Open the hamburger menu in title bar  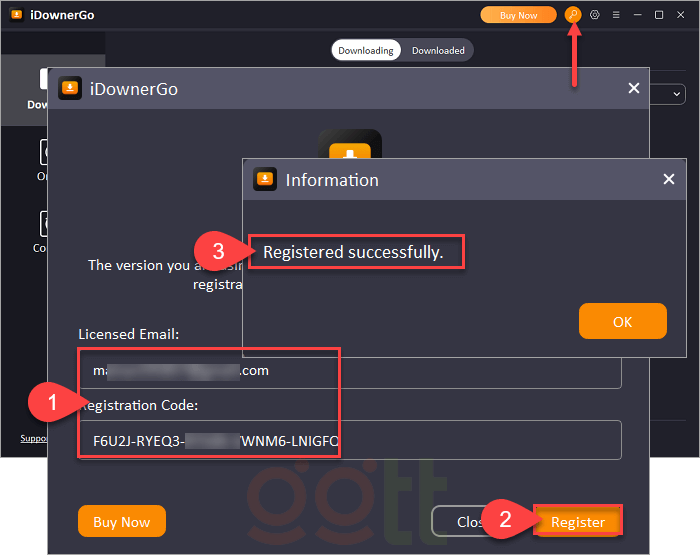(x=616, y=15)
